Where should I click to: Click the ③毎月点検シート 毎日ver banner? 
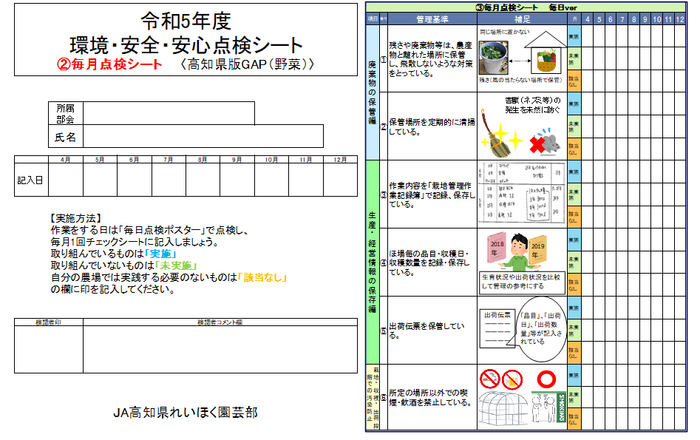click(526, 7)
